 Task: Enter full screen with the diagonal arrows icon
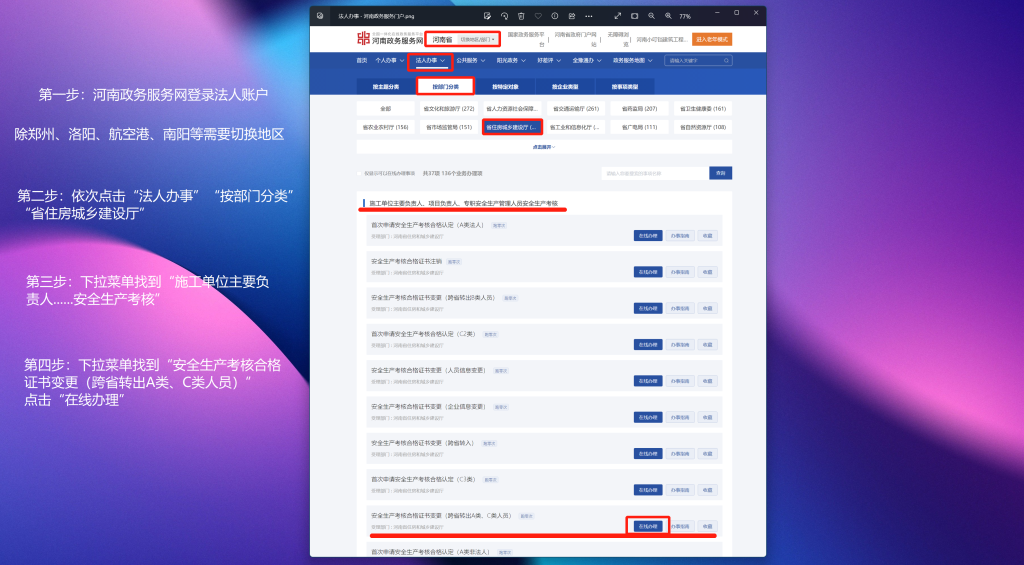tap(618, 16)
